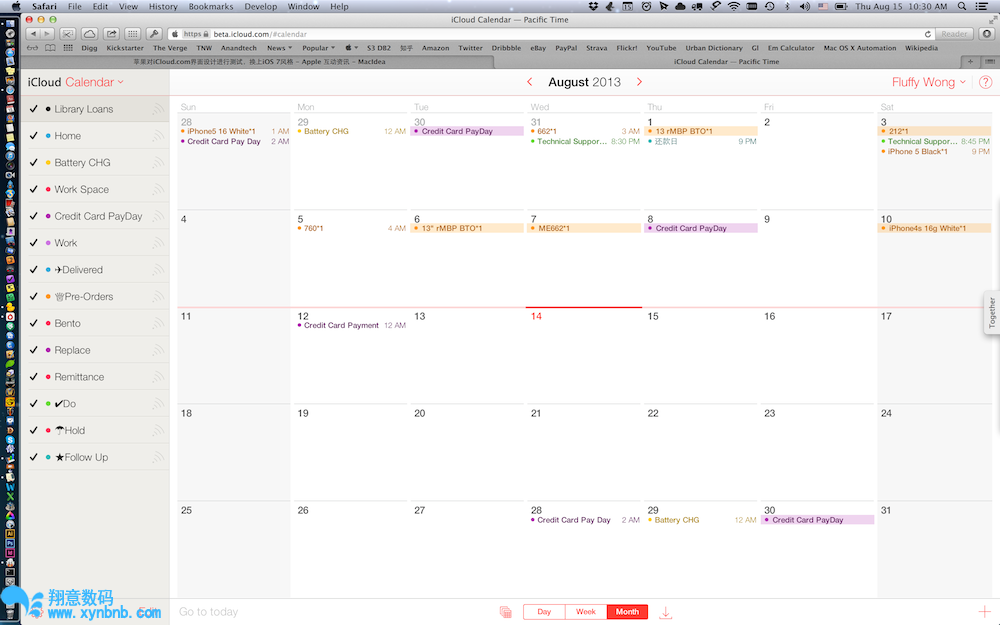Click the iCloud Tabs cloud toolbar icon
Screen dimensions: 1000x625
pyautogui.click(x=89, y=34)
